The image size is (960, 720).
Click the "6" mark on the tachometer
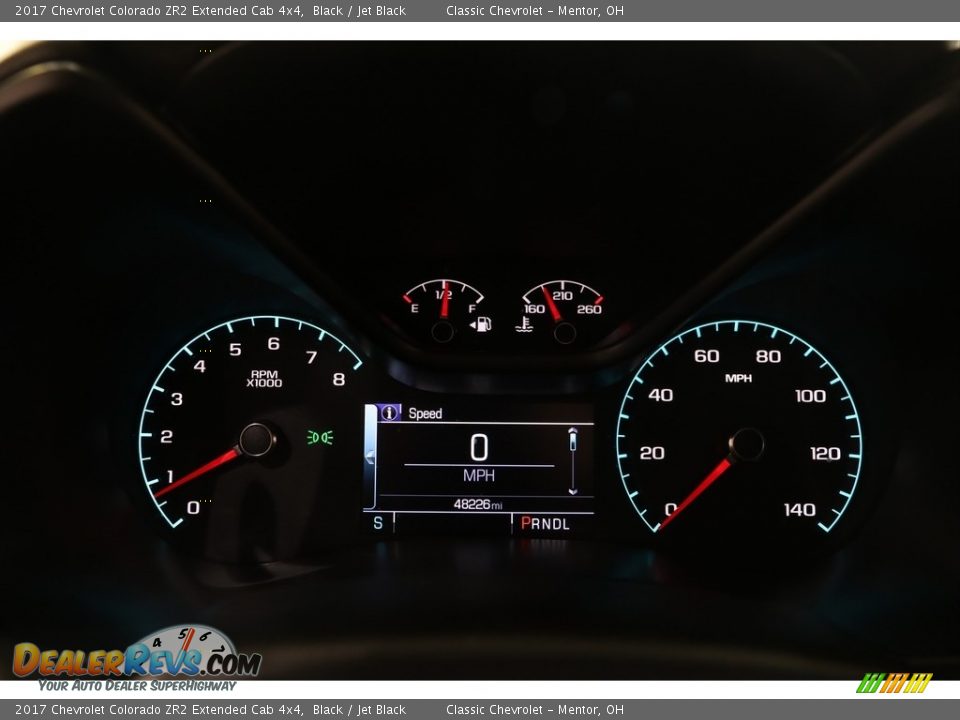pos(274,344)
